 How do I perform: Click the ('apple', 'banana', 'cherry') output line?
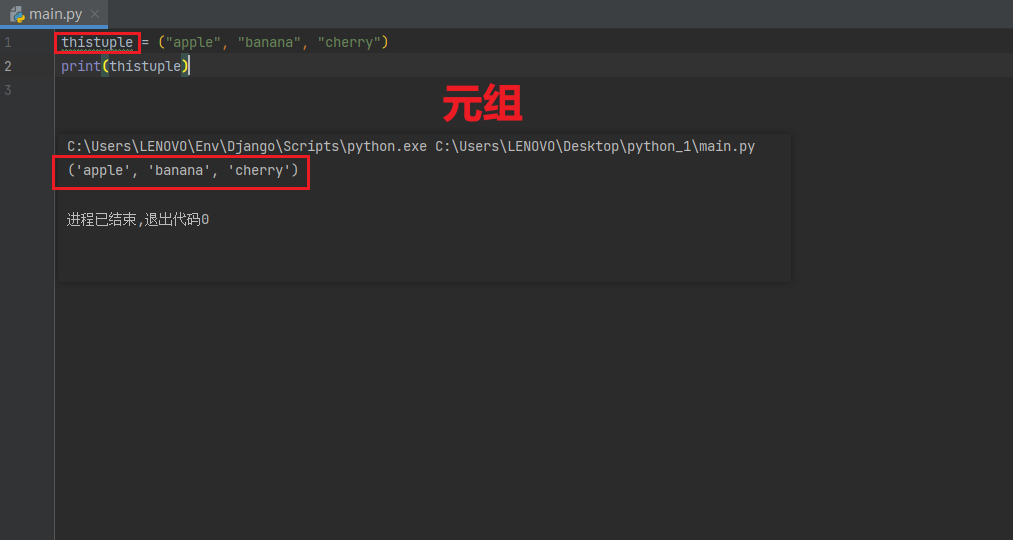[183, 171]
